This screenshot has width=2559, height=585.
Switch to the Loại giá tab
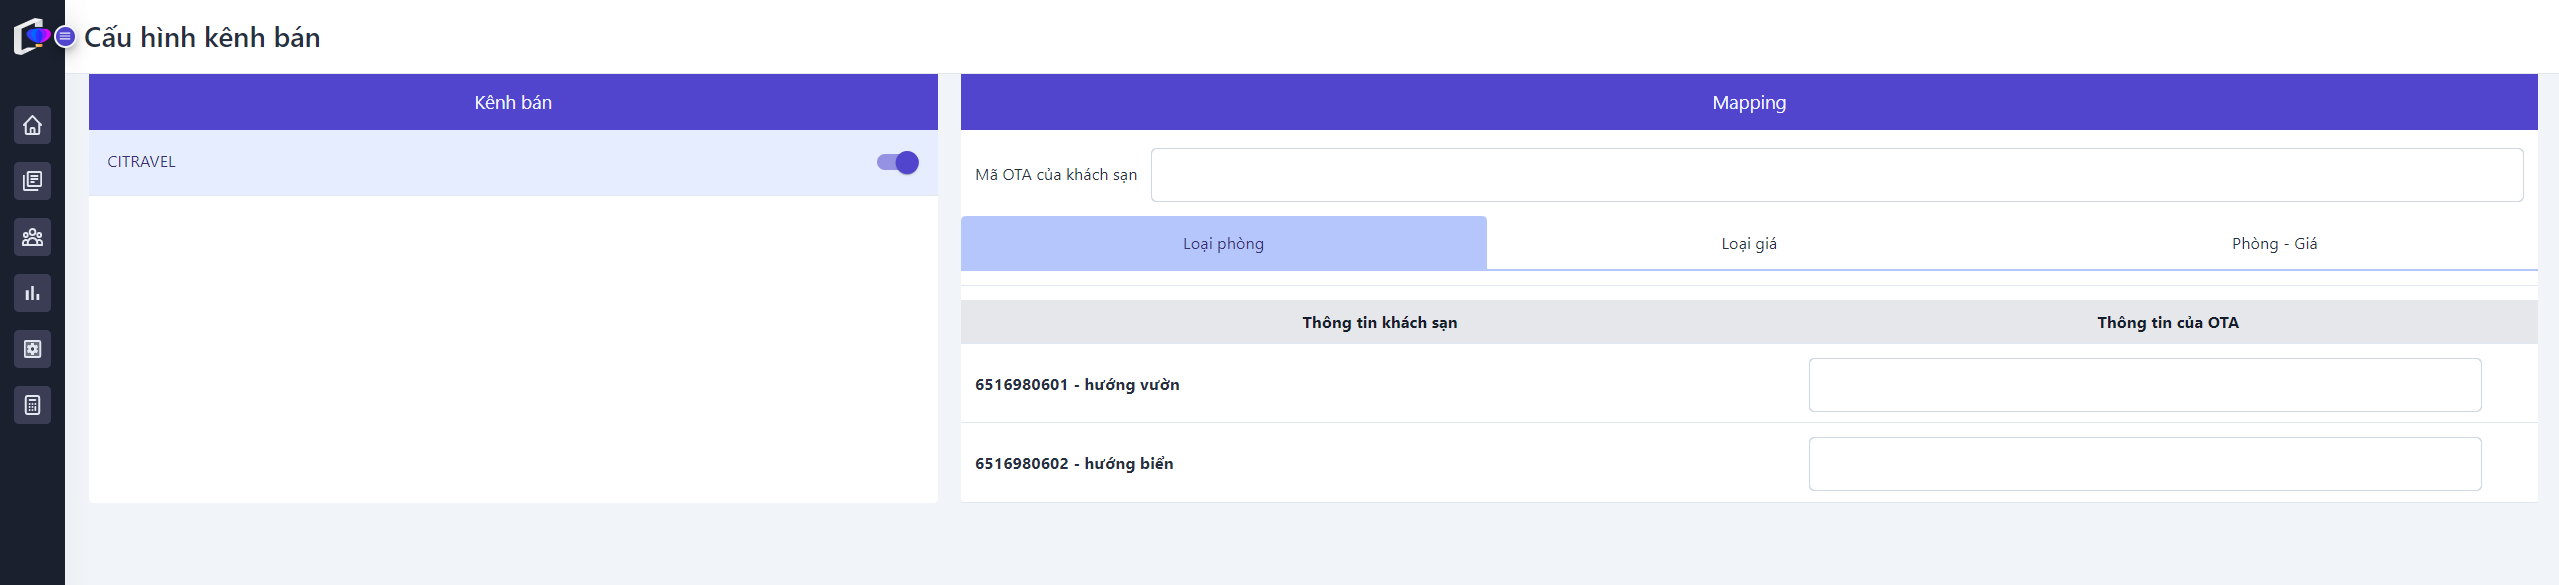point(1749,243)
